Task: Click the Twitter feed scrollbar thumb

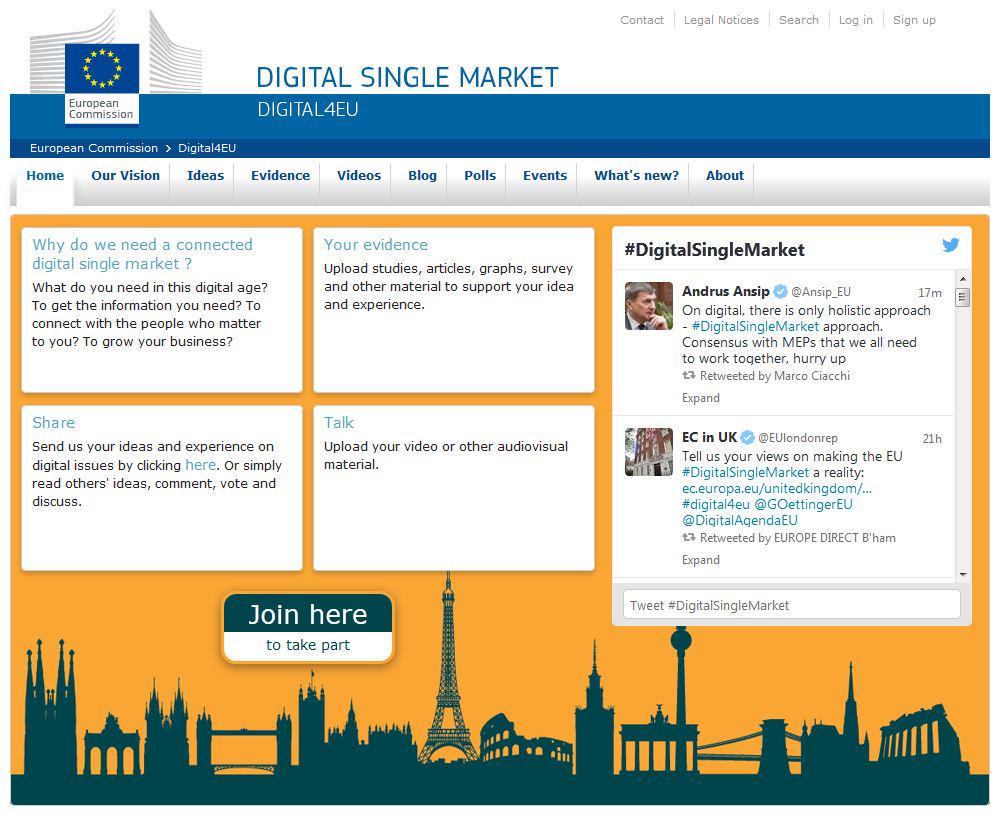Action: click(x=963, y=298)
